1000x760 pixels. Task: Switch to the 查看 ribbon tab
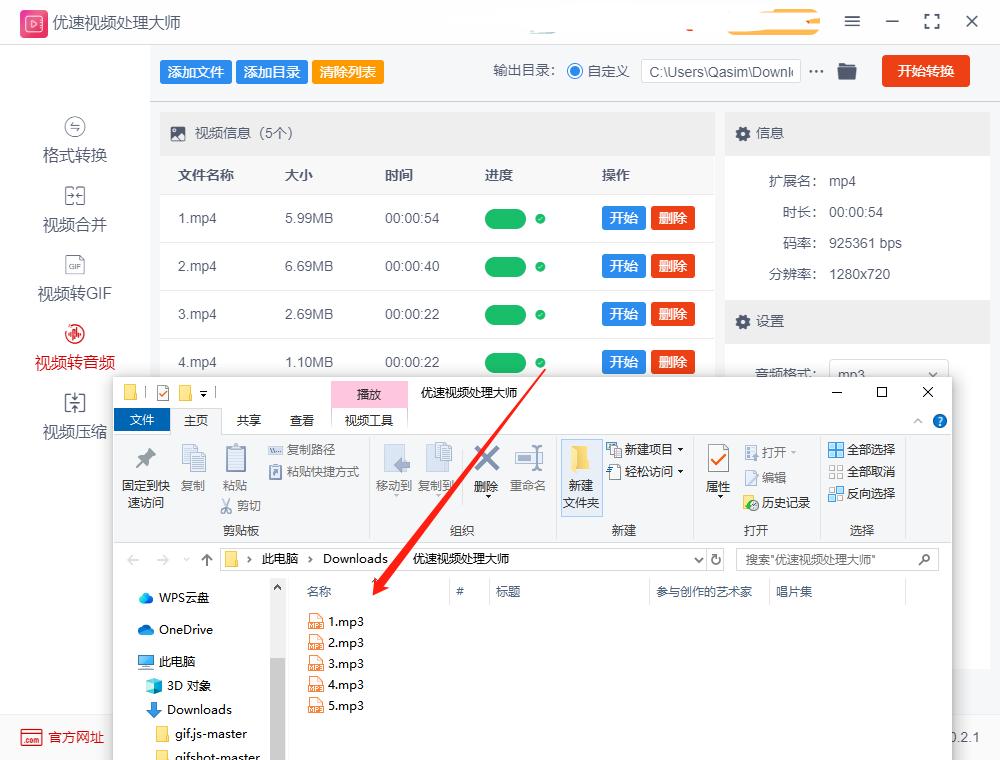[301, 421]
